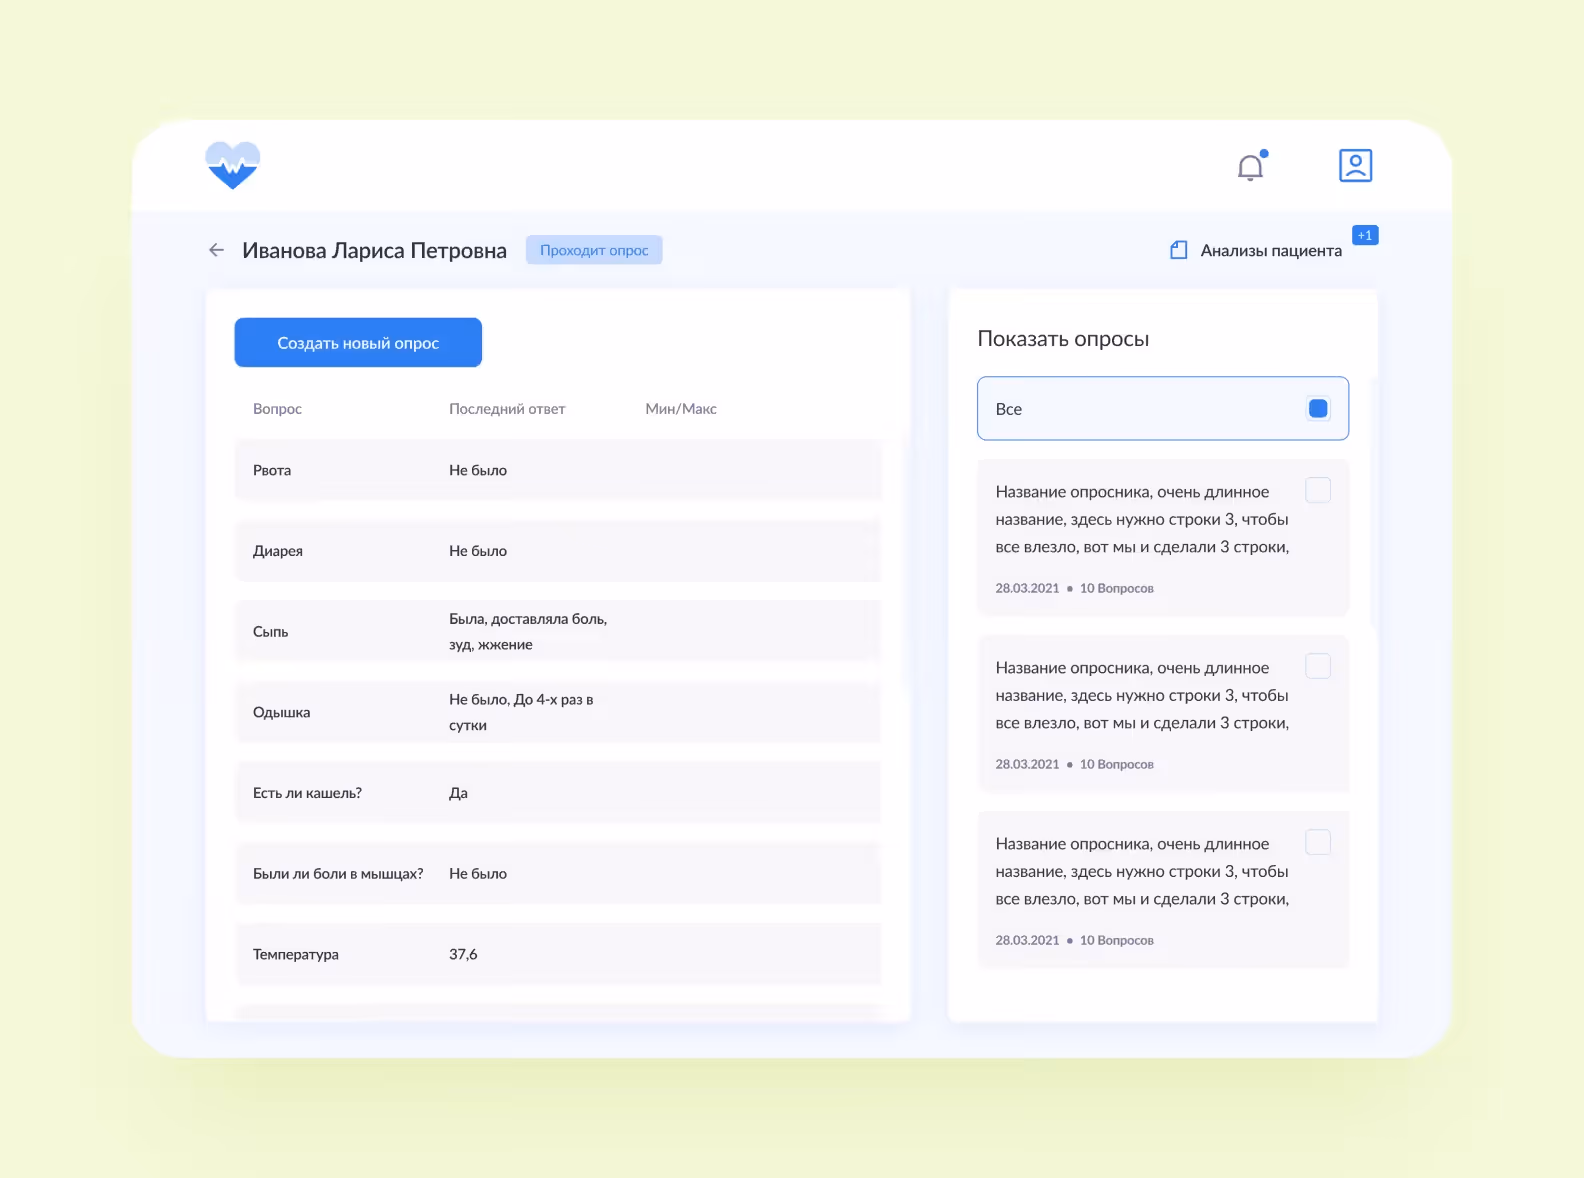The image size is (1584, 1178).
Task: Click the Последний ответ column header
Action: coord(507,409)
